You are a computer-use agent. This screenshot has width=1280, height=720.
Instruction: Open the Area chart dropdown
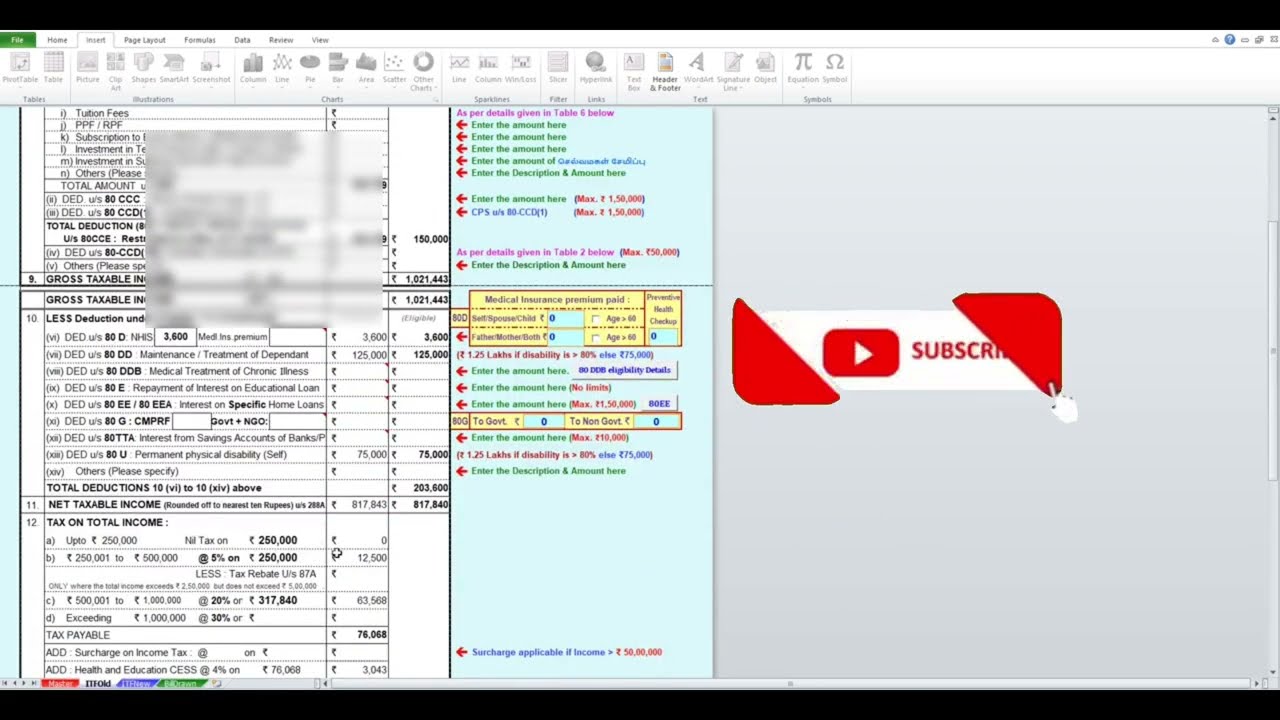pos(366,68)
